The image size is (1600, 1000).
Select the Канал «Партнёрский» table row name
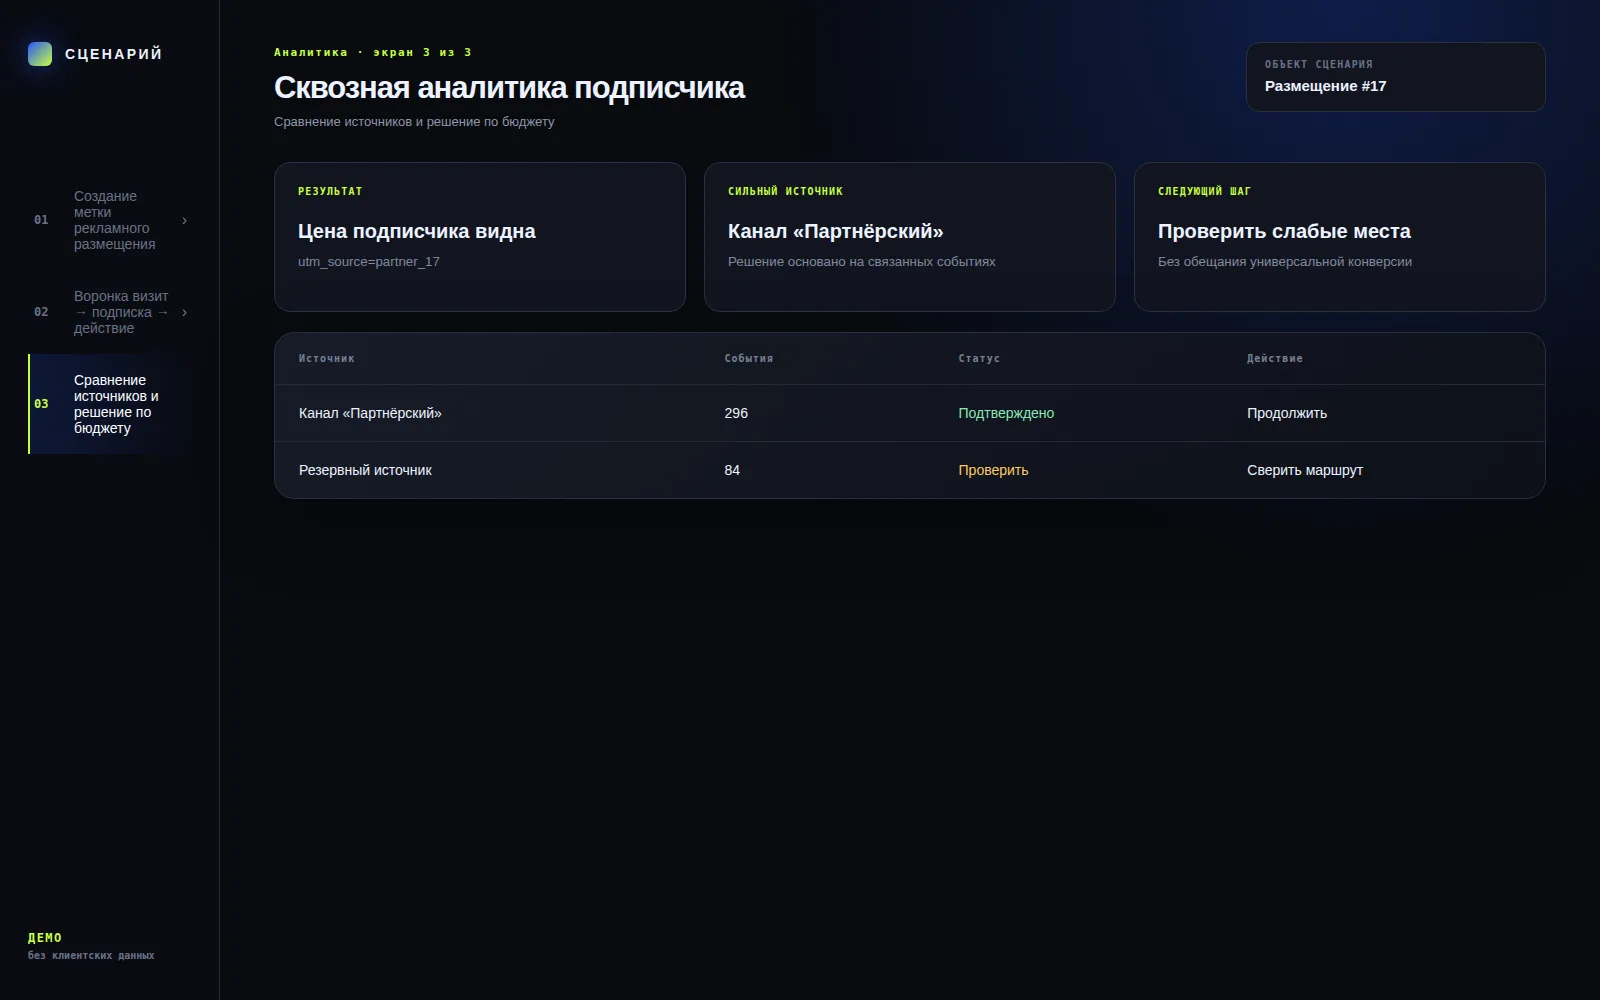370,413
